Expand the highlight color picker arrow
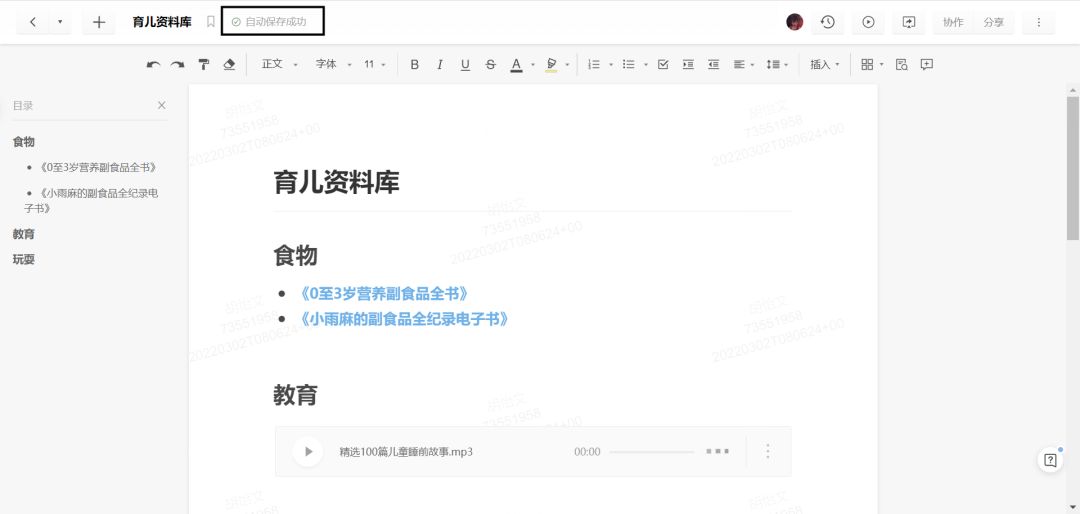Viewport: 1080px width, 514px height. (x=567, y=65)
